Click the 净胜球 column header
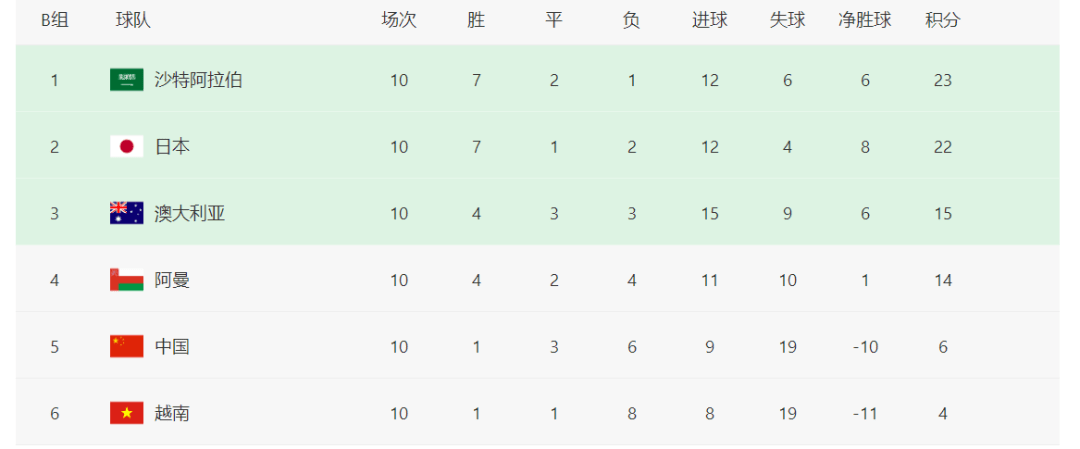1080x449 pixels. point(864,21)
